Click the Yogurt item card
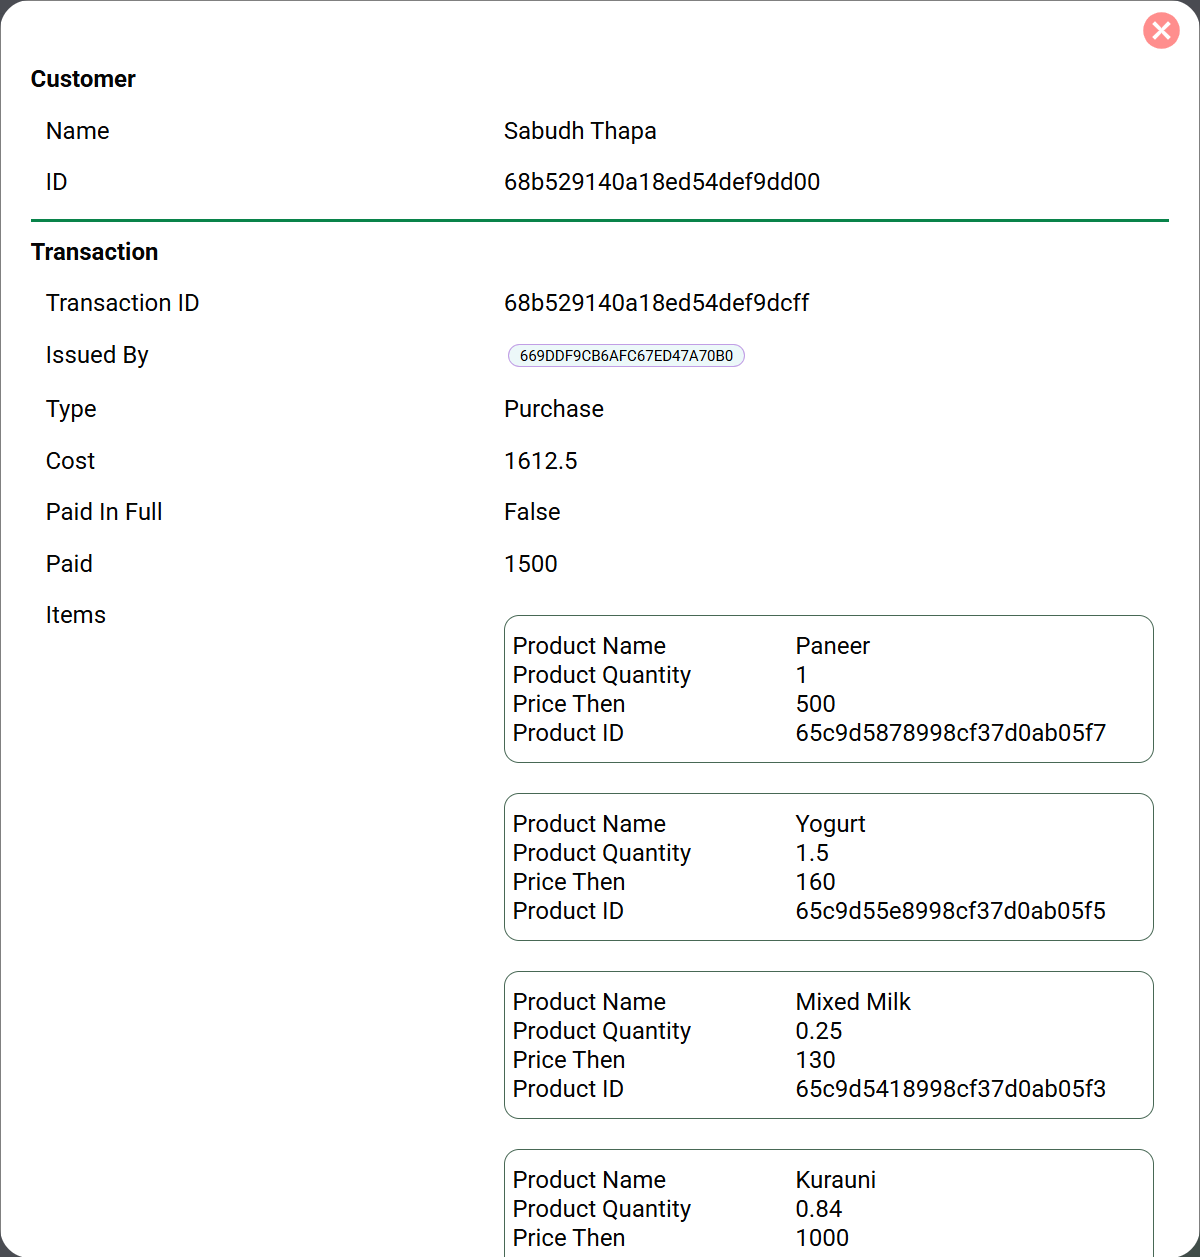 (x=828, y=866)
